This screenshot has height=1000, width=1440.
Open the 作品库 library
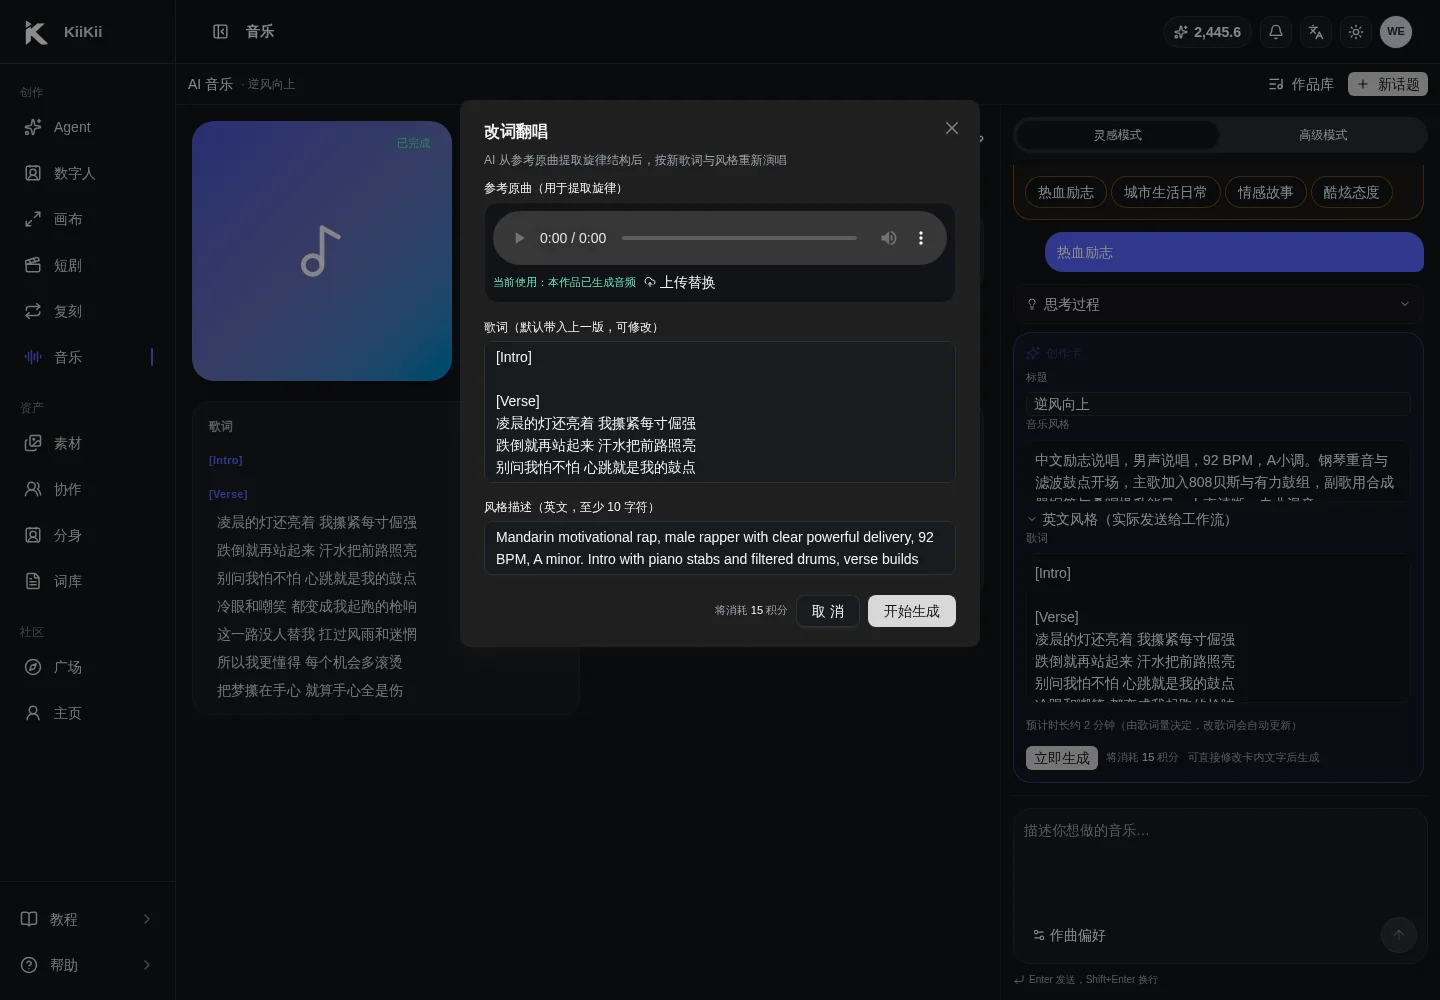tap(1301, 84)
